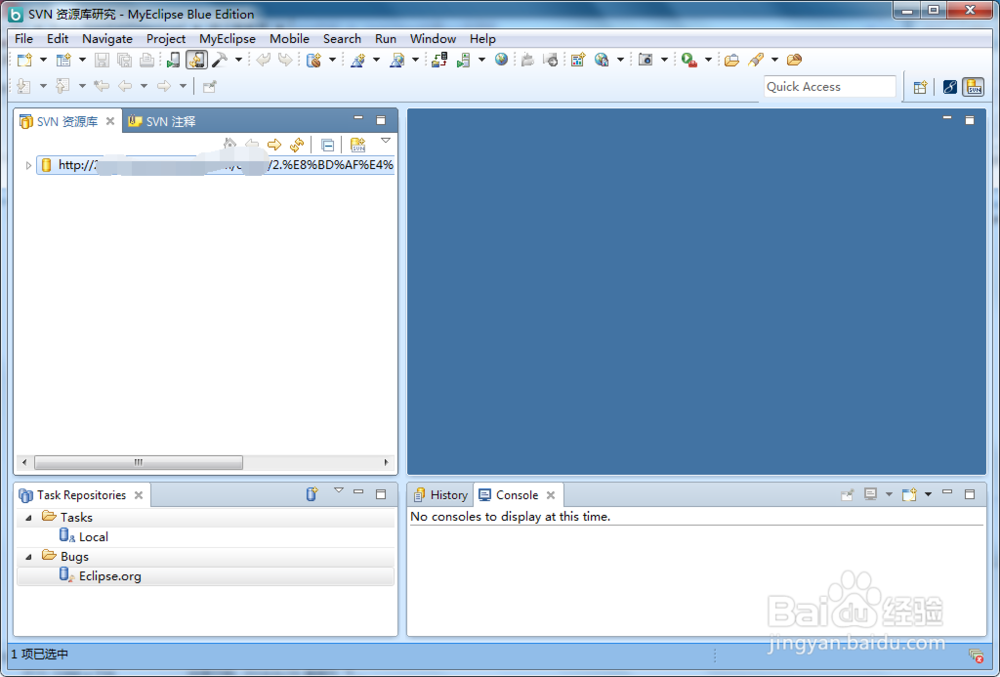Click the Previous Annotation toolbar icon

point(62,86)
